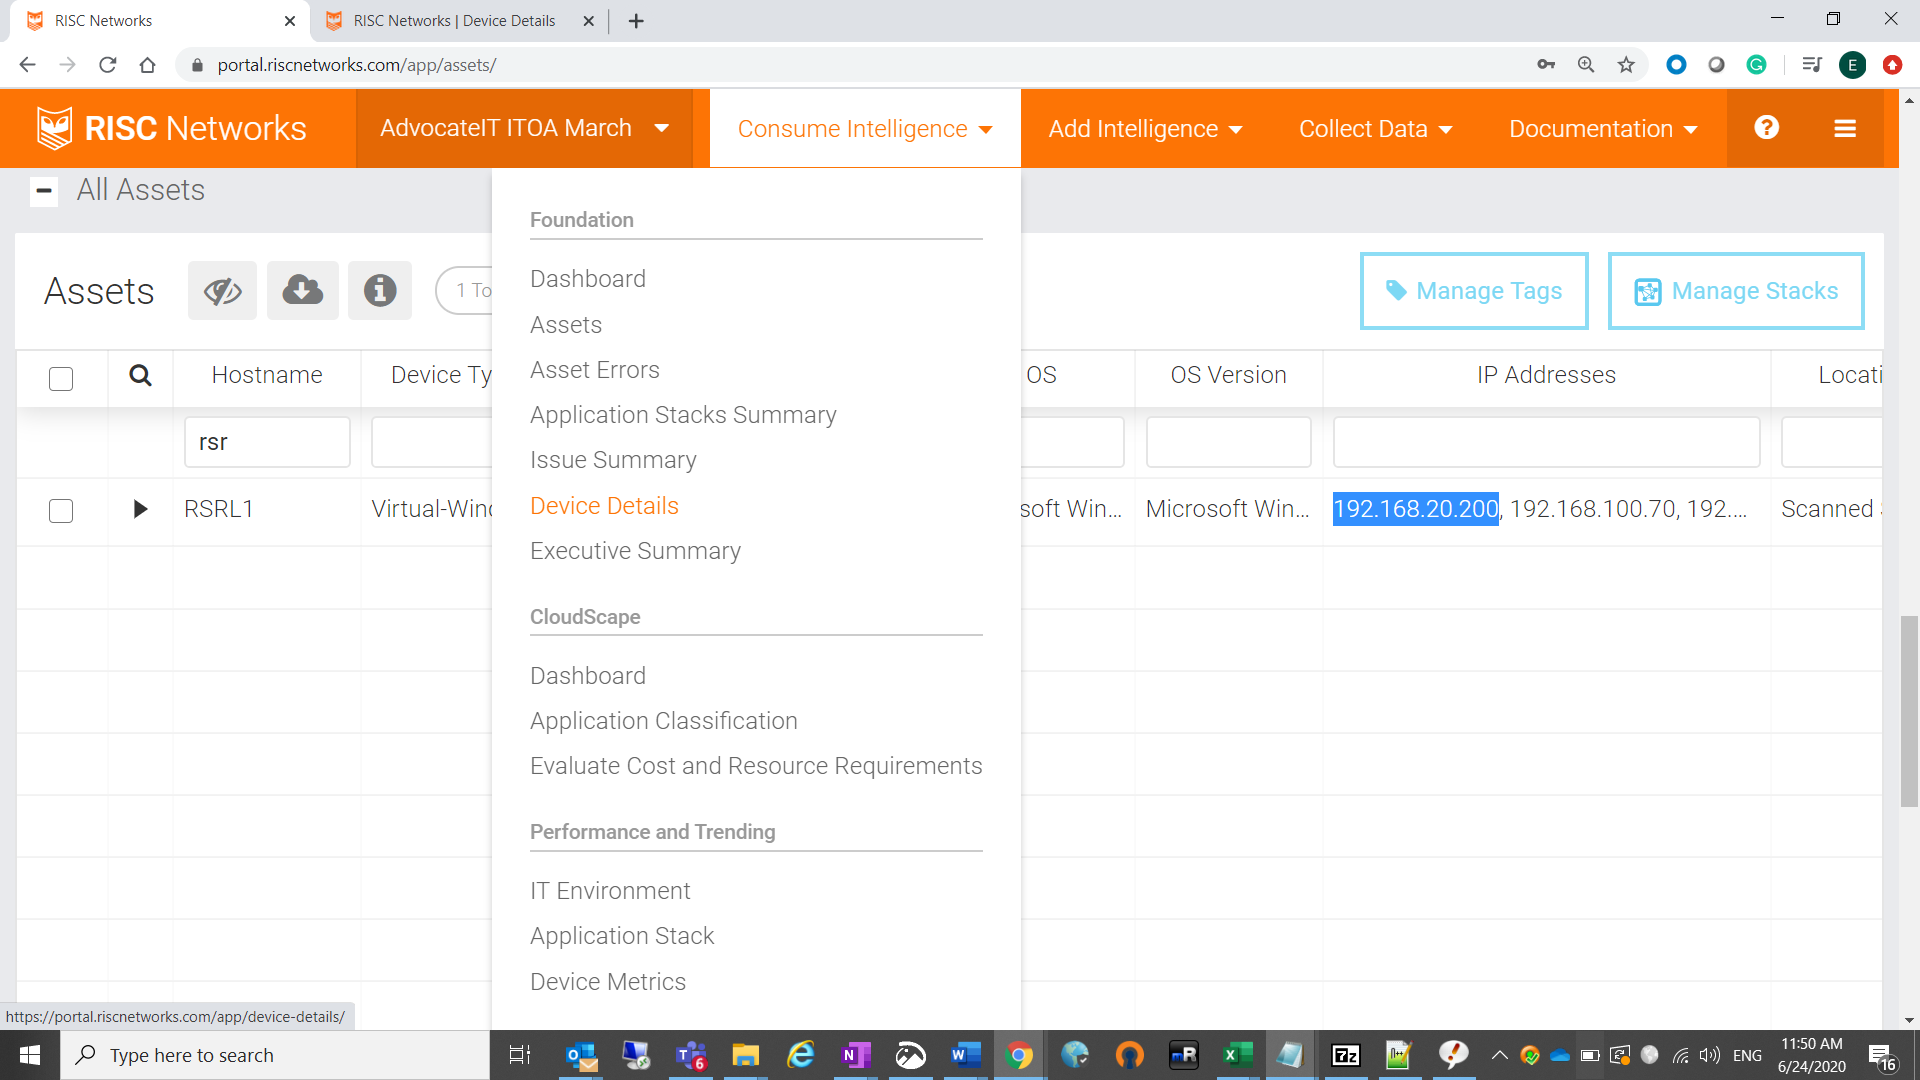1920x1080 pixels.
Task: Click the page vertical scrollbar thumb
Action: (x=1909, y=712)
